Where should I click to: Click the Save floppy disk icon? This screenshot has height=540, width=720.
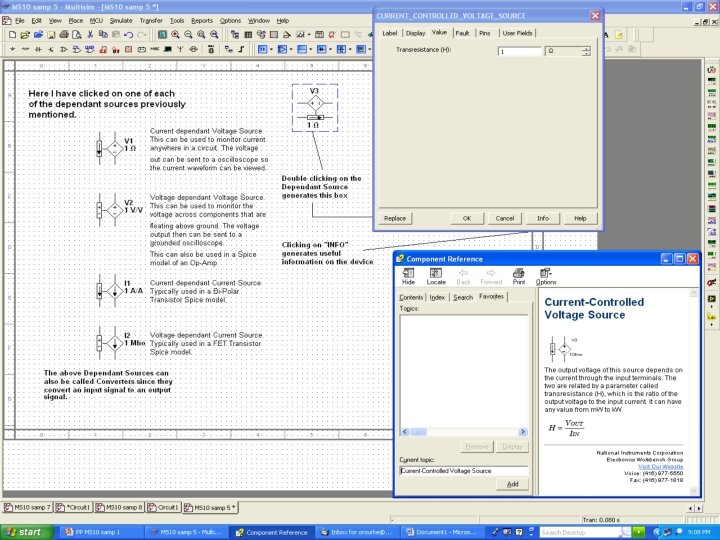tap(51, 34)
